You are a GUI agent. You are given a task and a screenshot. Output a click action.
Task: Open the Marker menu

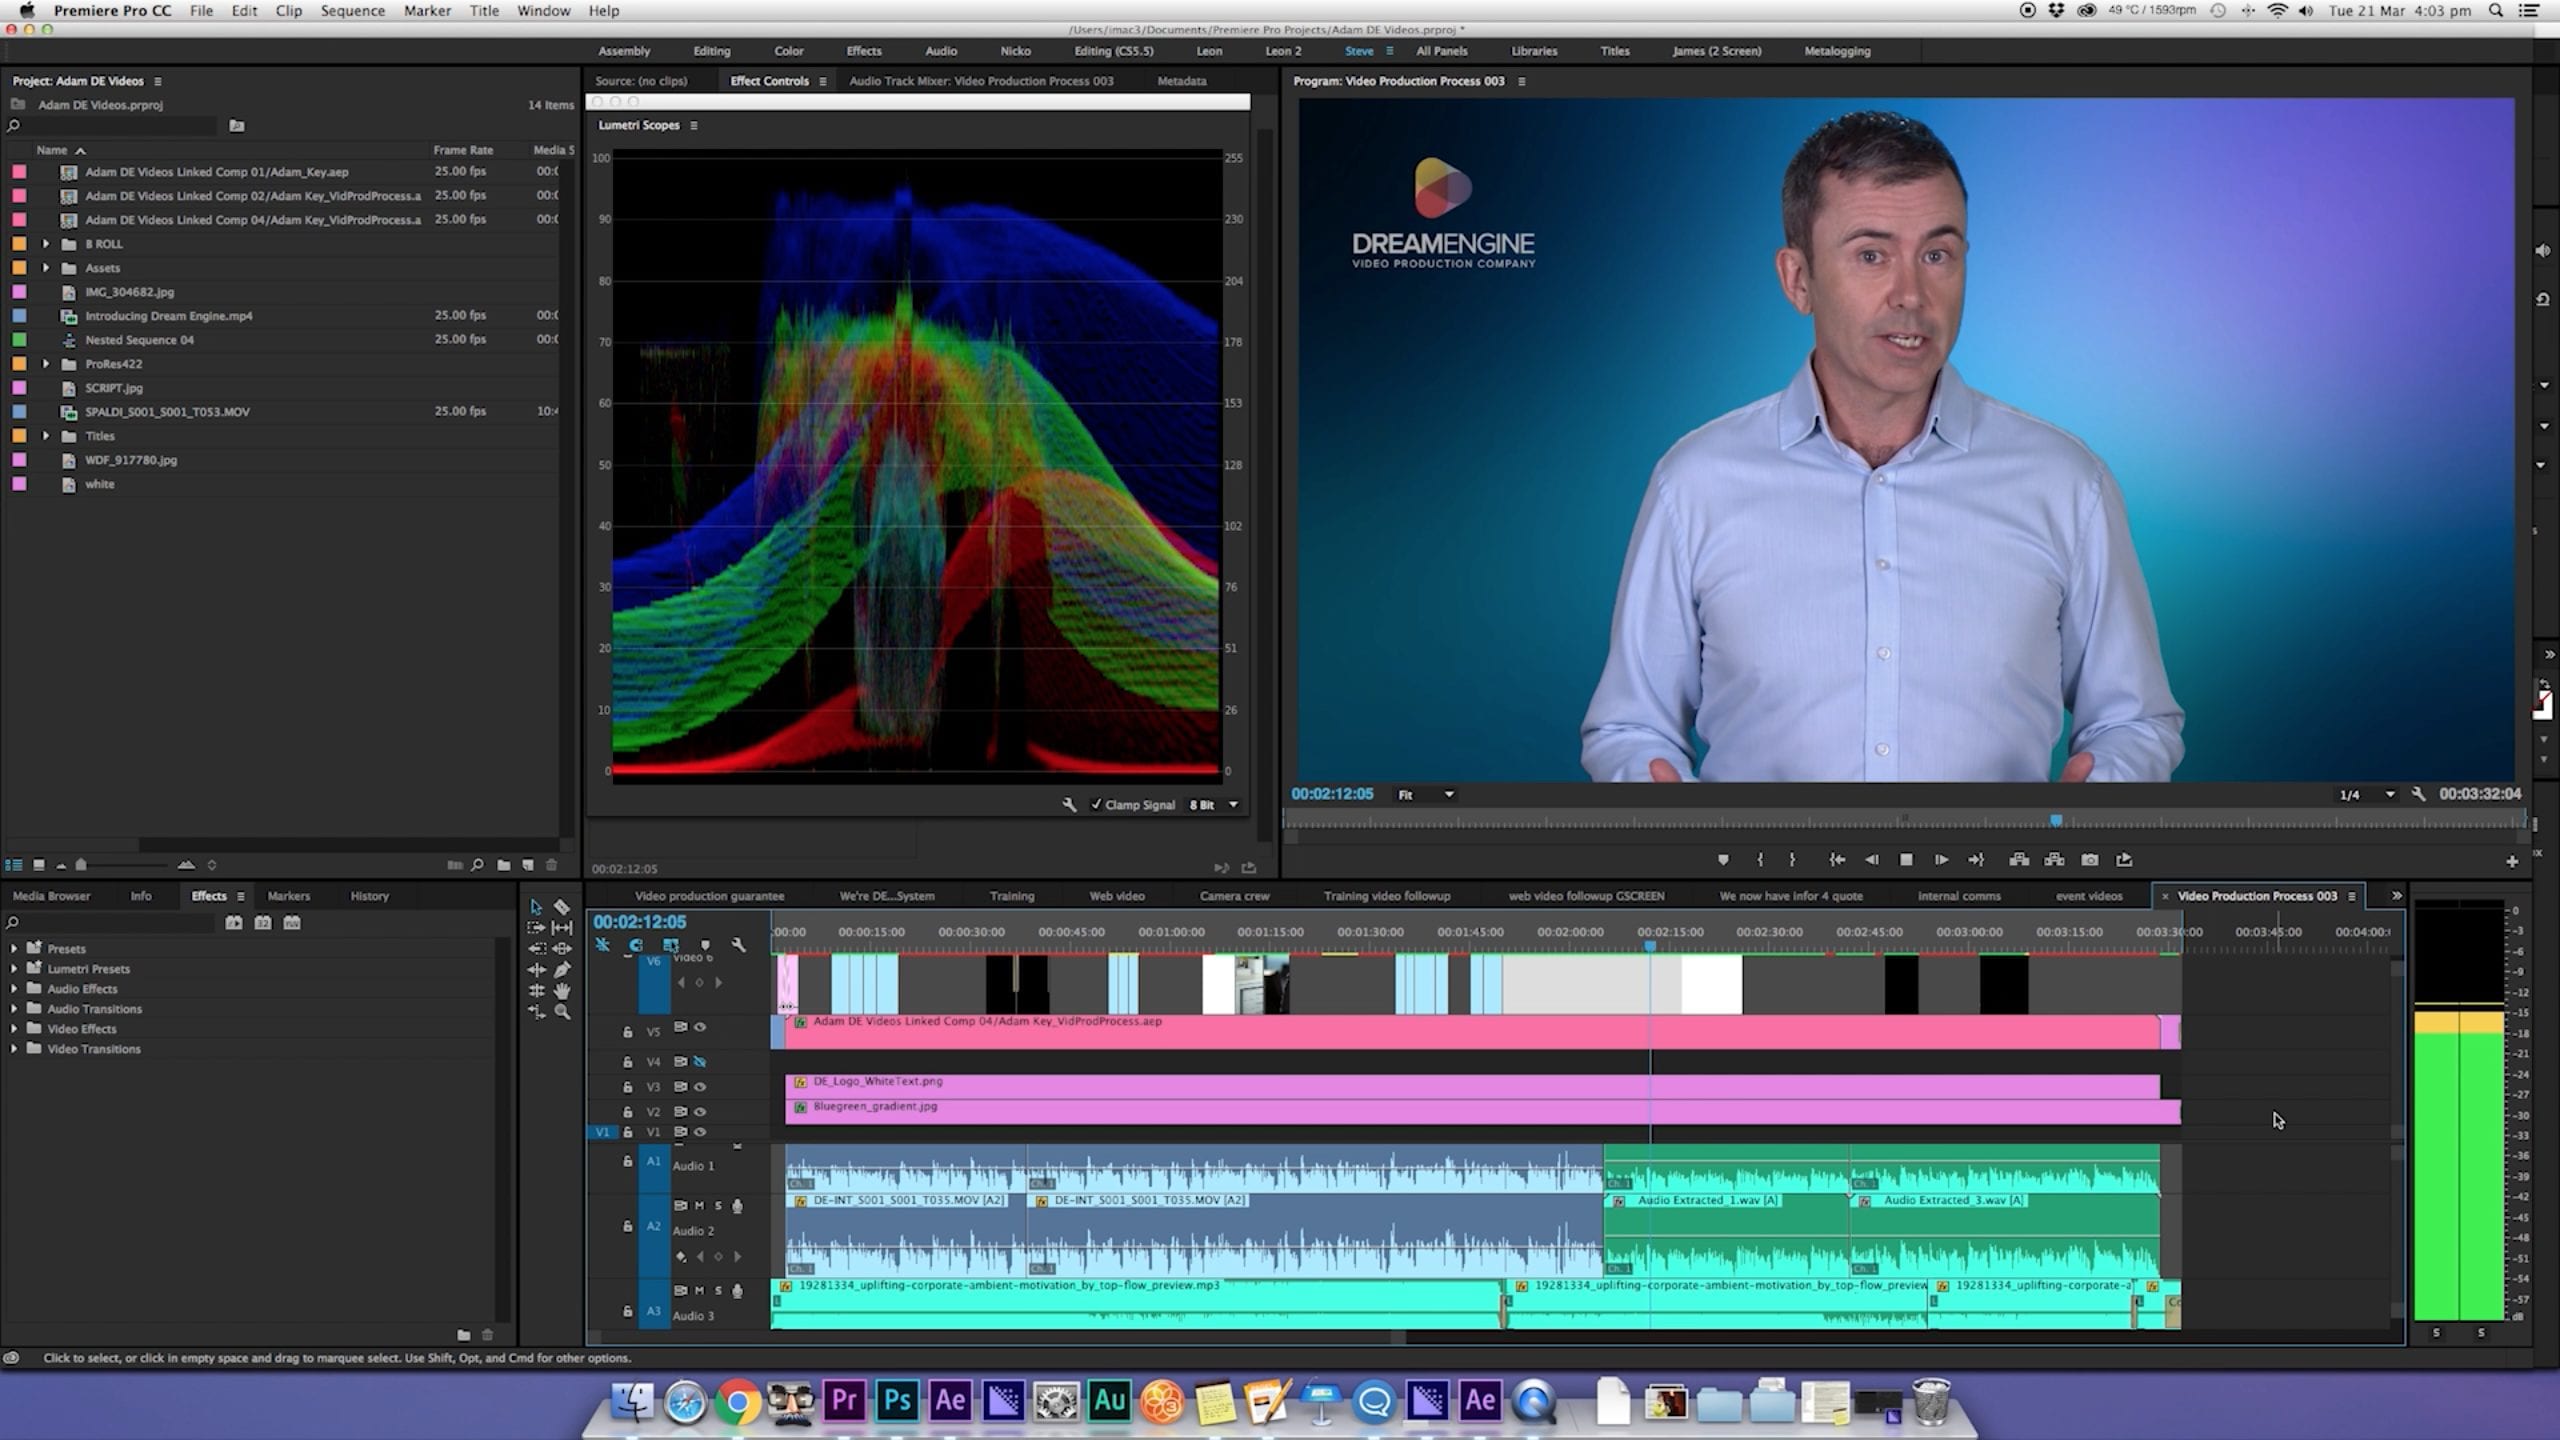click(427, 11)
